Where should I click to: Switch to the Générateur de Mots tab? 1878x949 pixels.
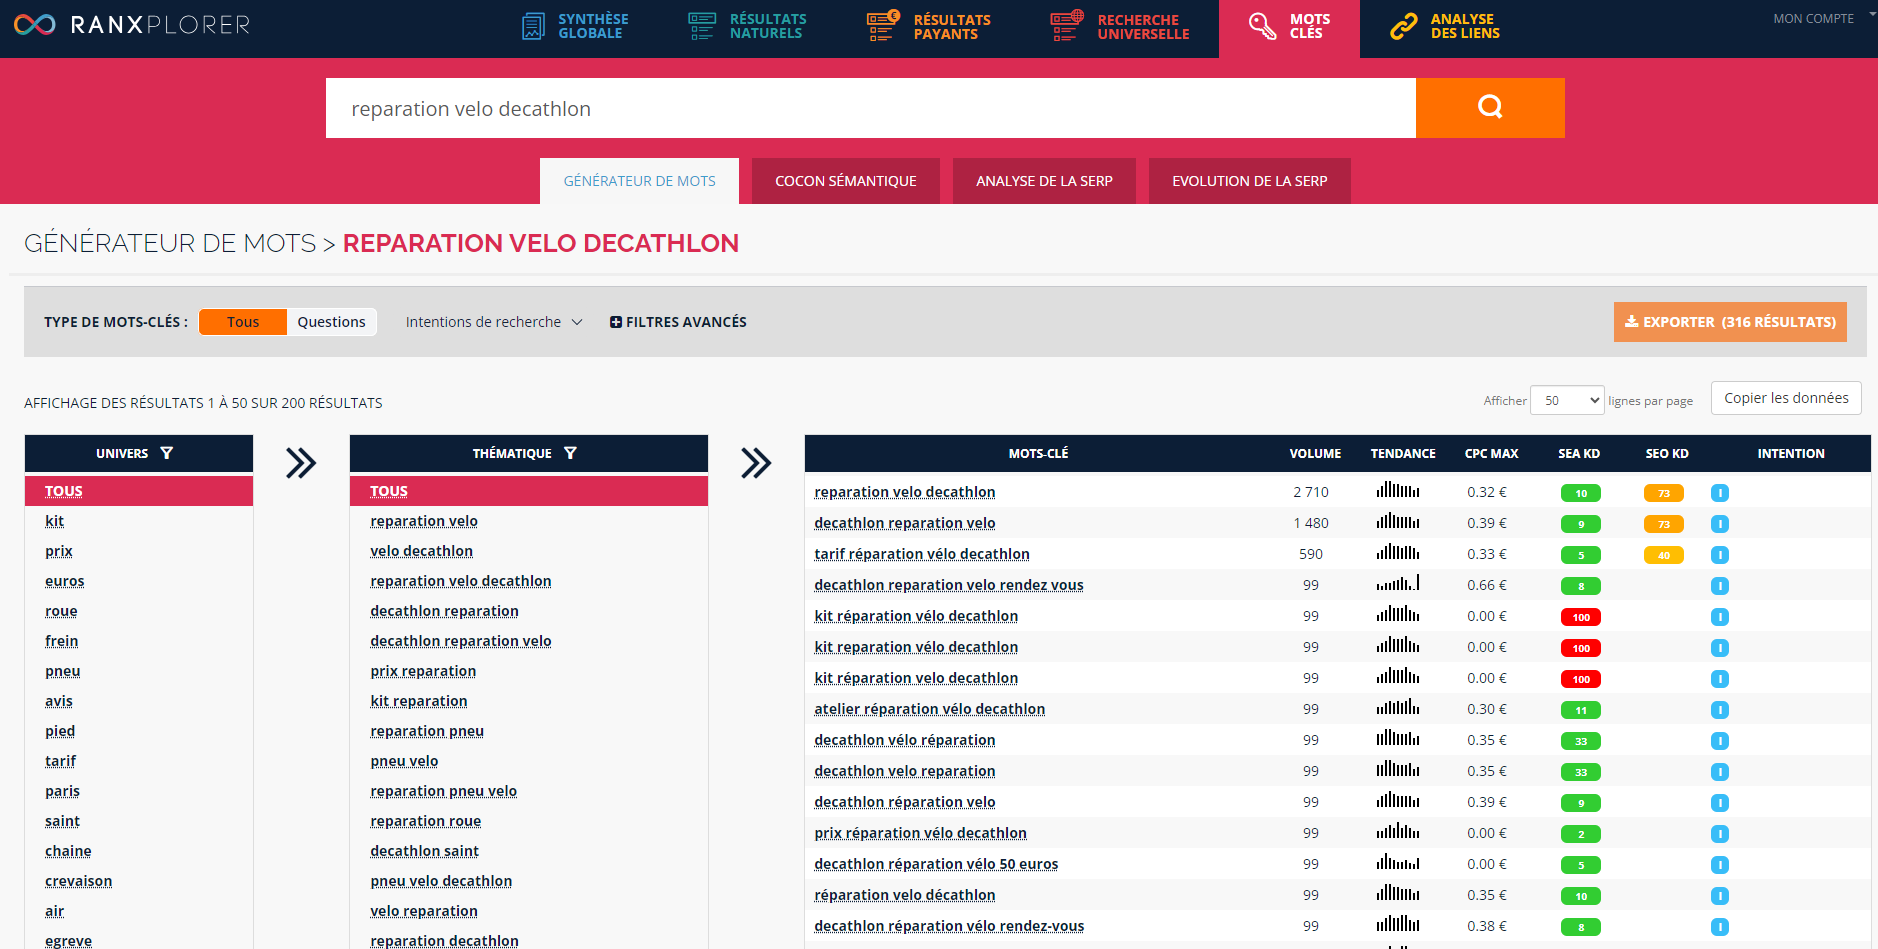(x=639, y=181)
